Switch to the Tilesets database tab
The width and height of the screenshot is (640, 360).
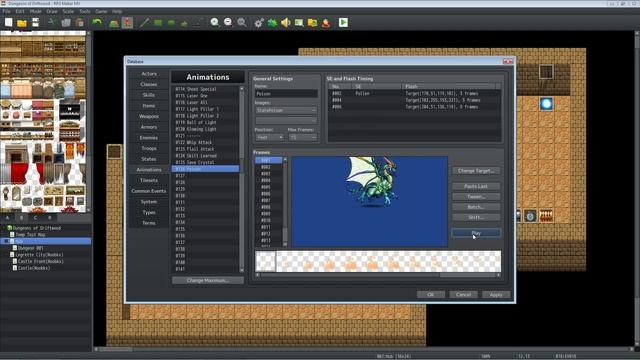click(x=149, y=180)
